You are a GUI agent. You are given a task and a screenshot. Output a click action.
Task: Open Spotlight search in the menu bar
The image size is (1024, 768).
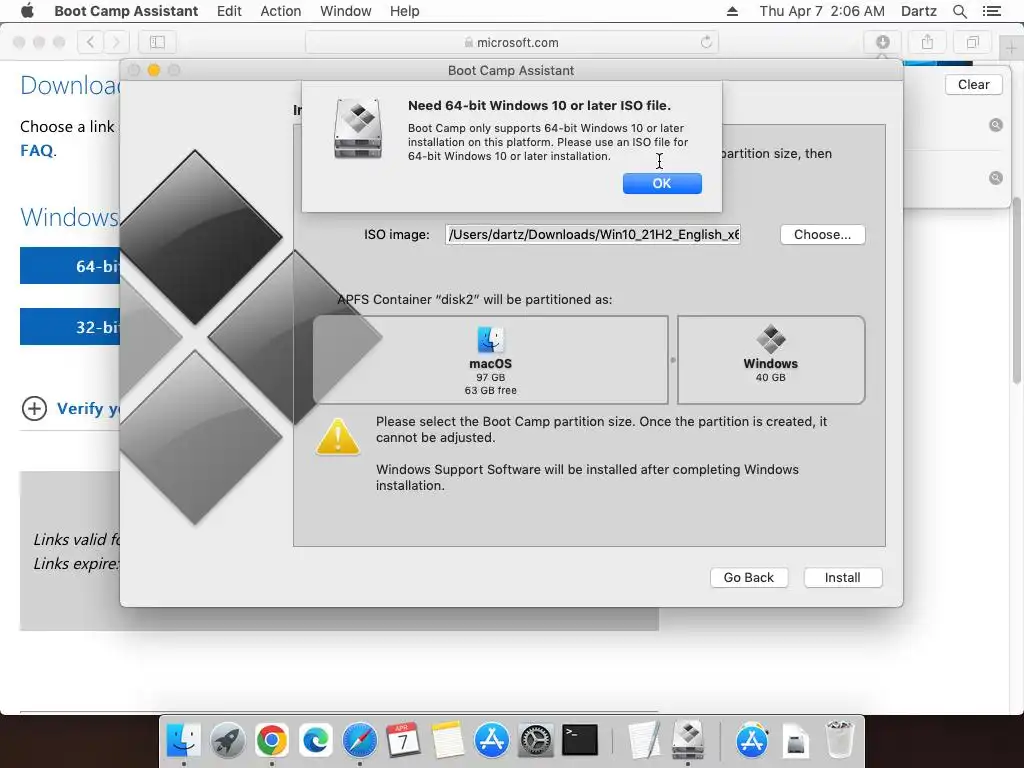pyautogui.click(x=959, y=11)
